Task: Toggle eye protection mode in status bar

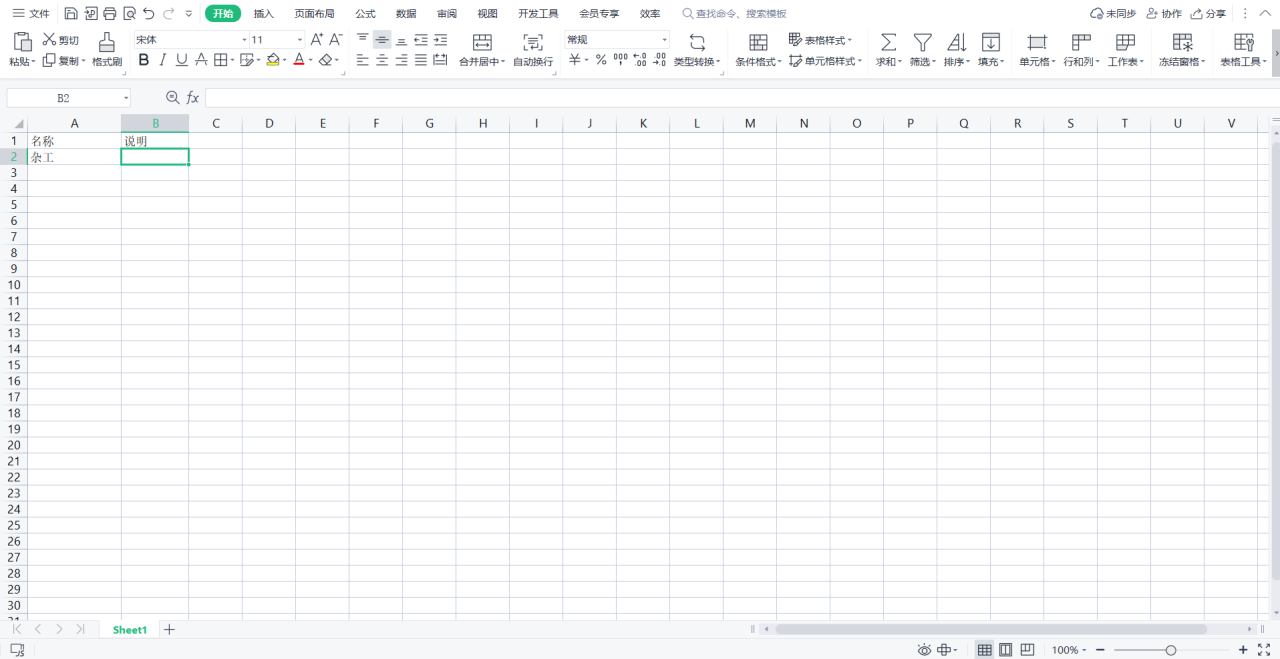Action: click(924, 650)
